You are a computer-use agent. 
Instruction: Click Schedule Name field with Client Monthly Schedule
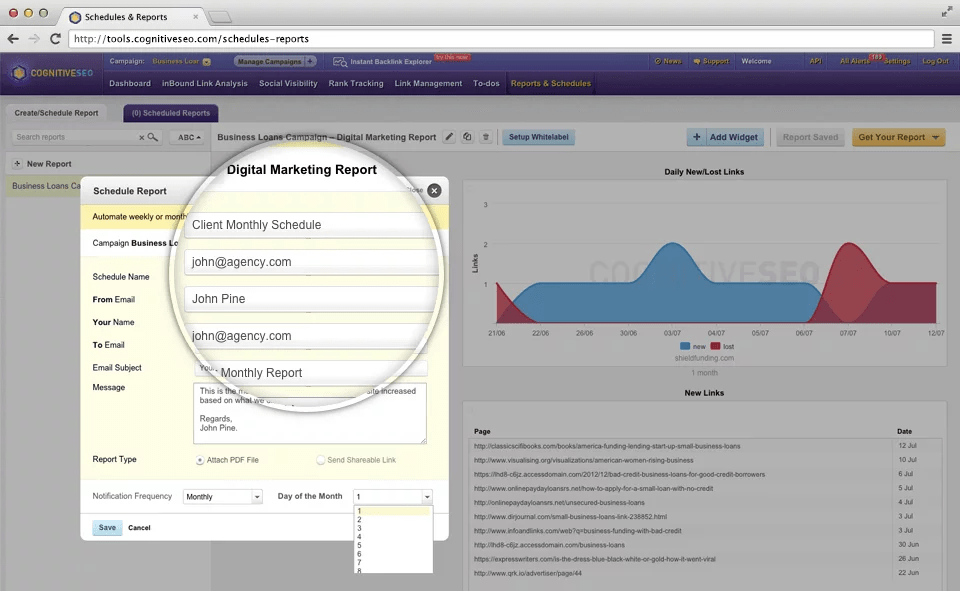311,225
